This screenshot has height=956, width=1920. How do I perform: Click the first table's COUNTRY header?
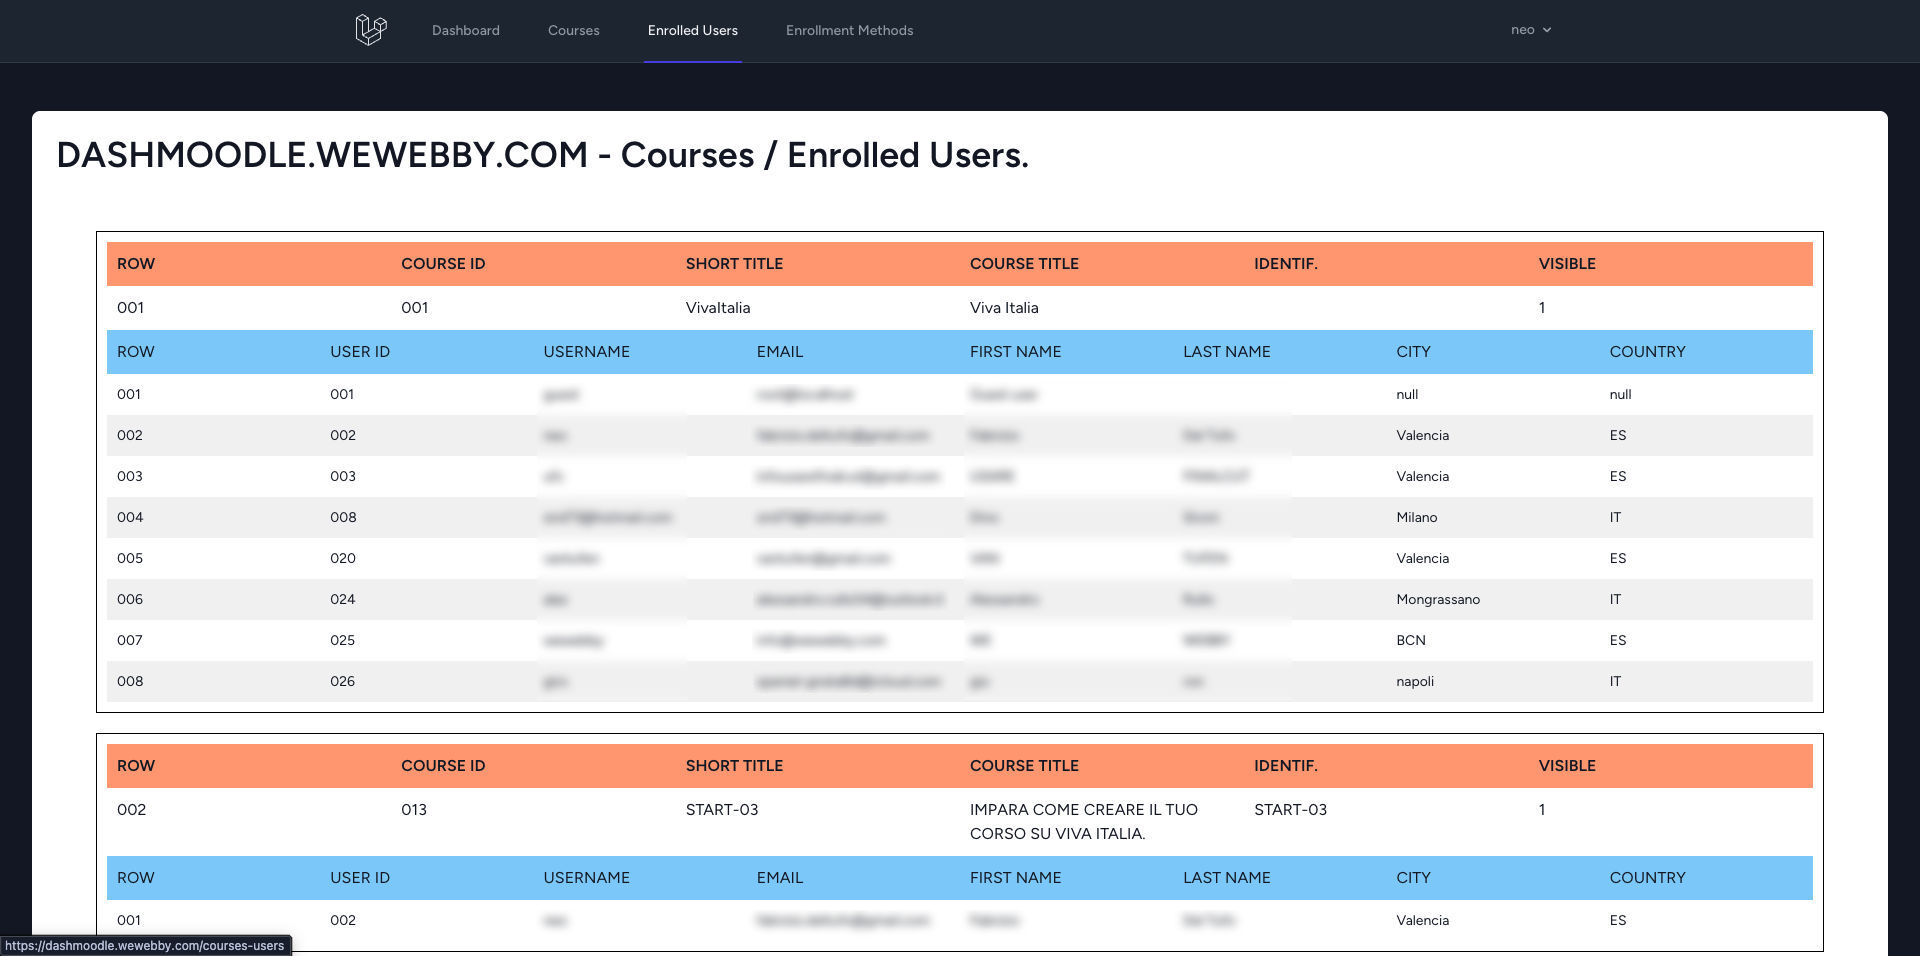[1648, 352]
